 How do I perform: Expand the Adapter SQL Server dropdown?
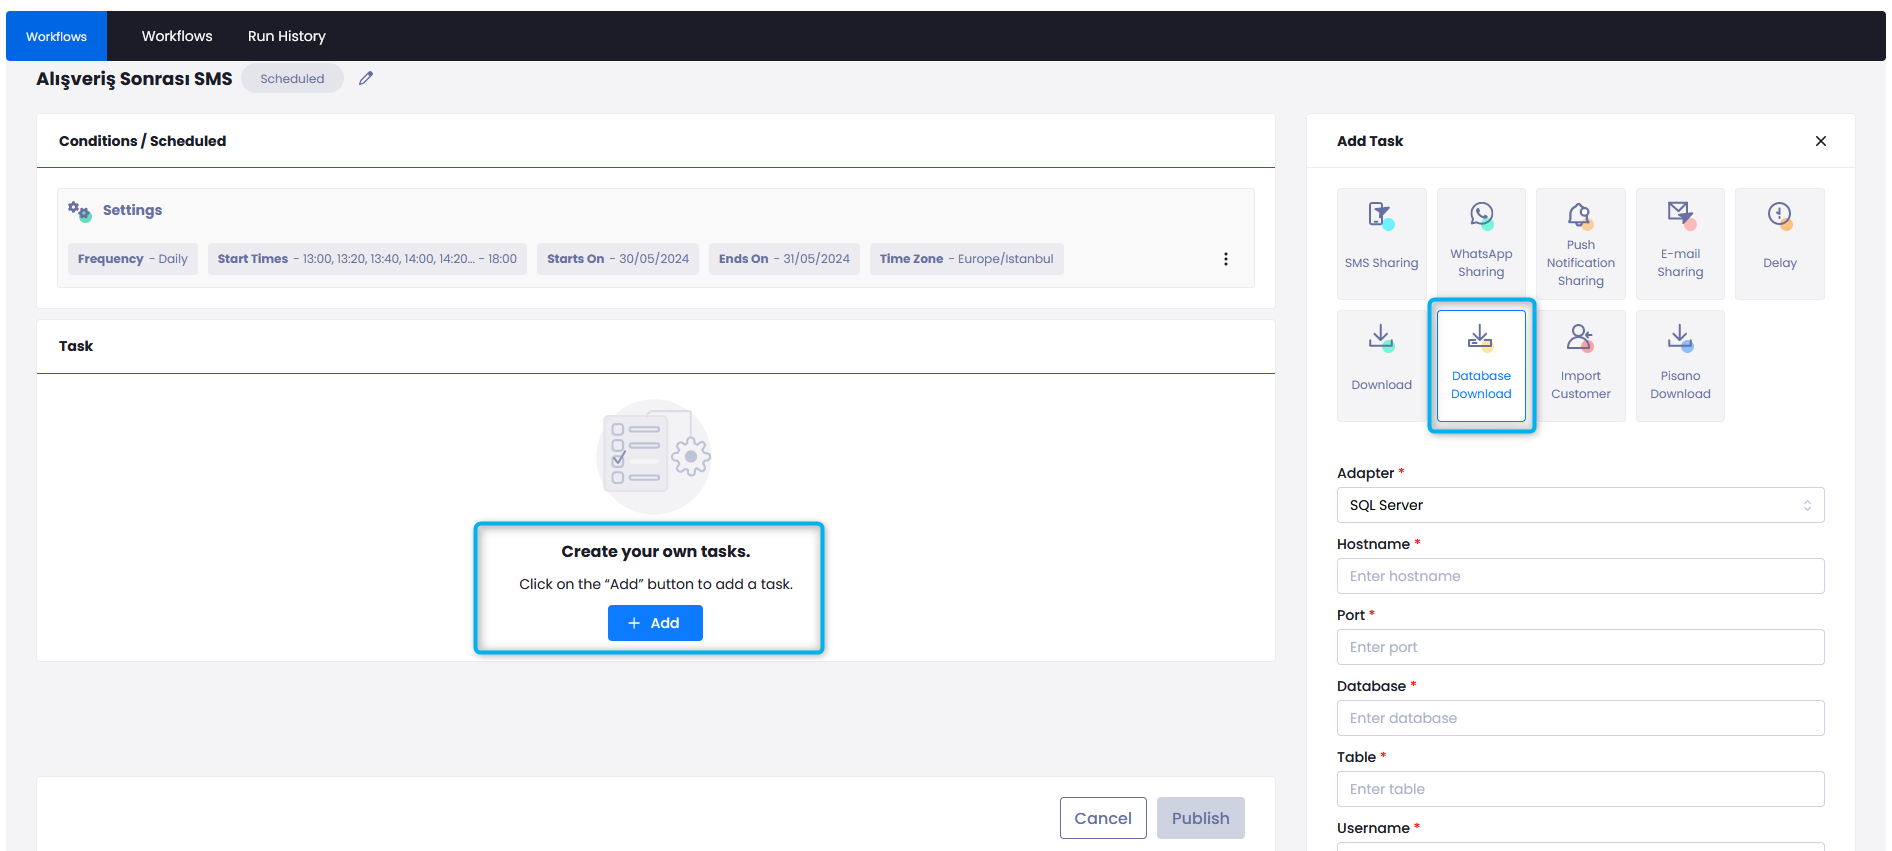(1580, 505)
